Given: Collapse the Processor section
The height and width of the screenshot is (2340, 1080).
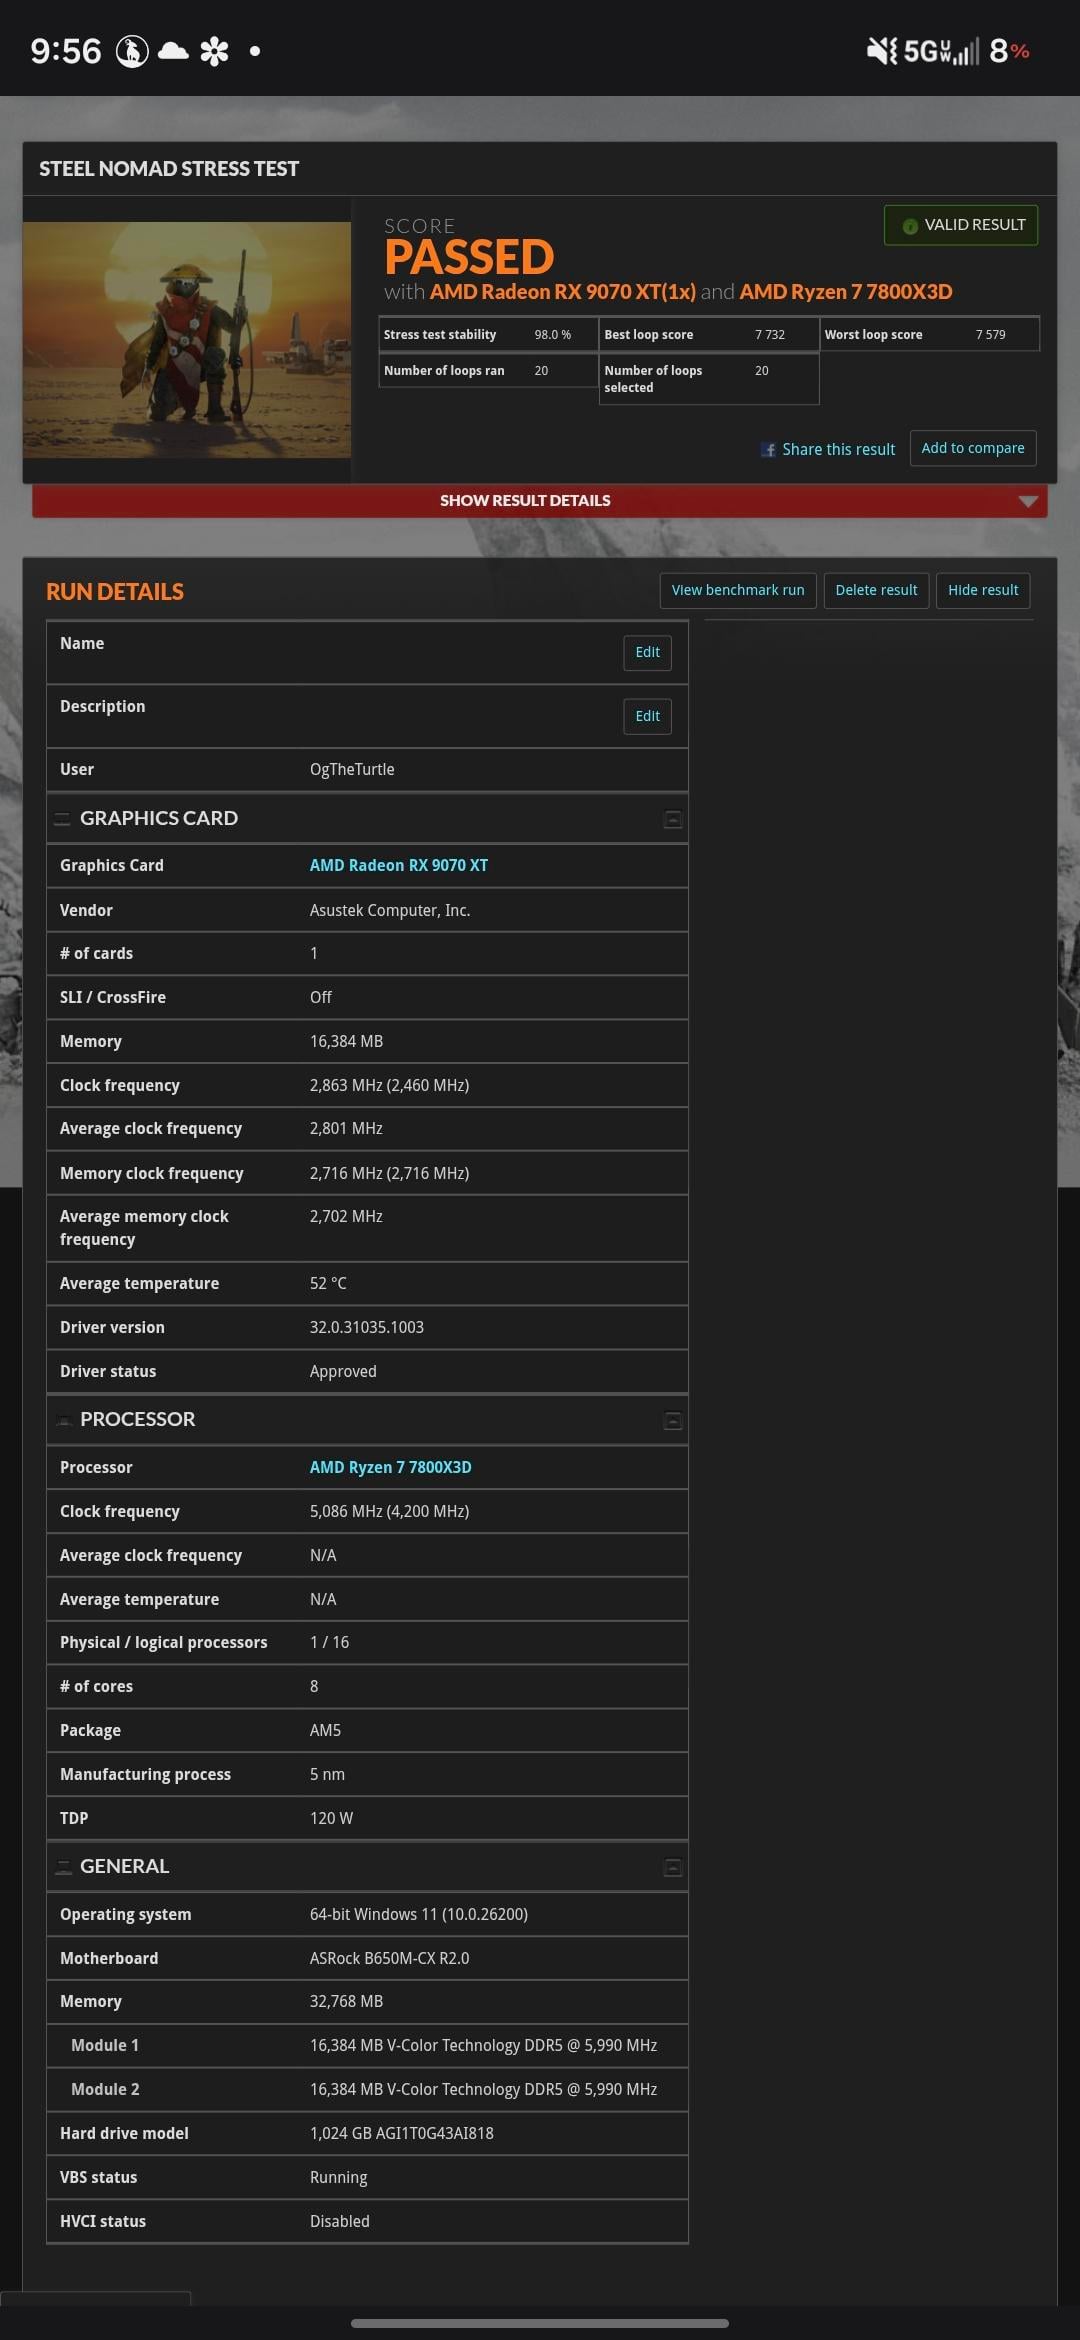Looking at the screenshot, I should (673, 1421).
